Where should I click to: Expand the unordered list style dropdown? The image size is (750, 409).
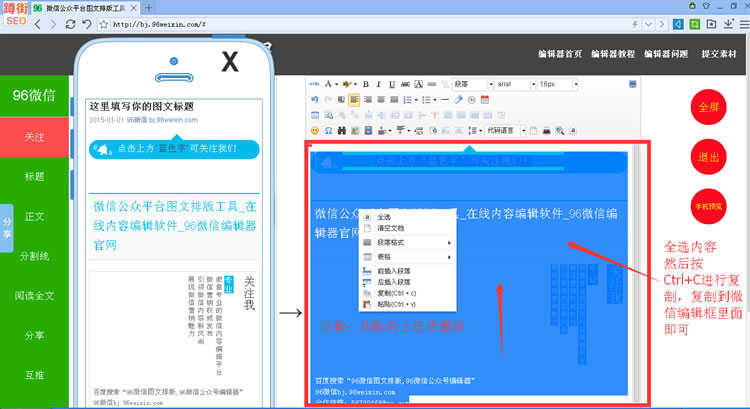pyautogui.click(x=434, y=100)
